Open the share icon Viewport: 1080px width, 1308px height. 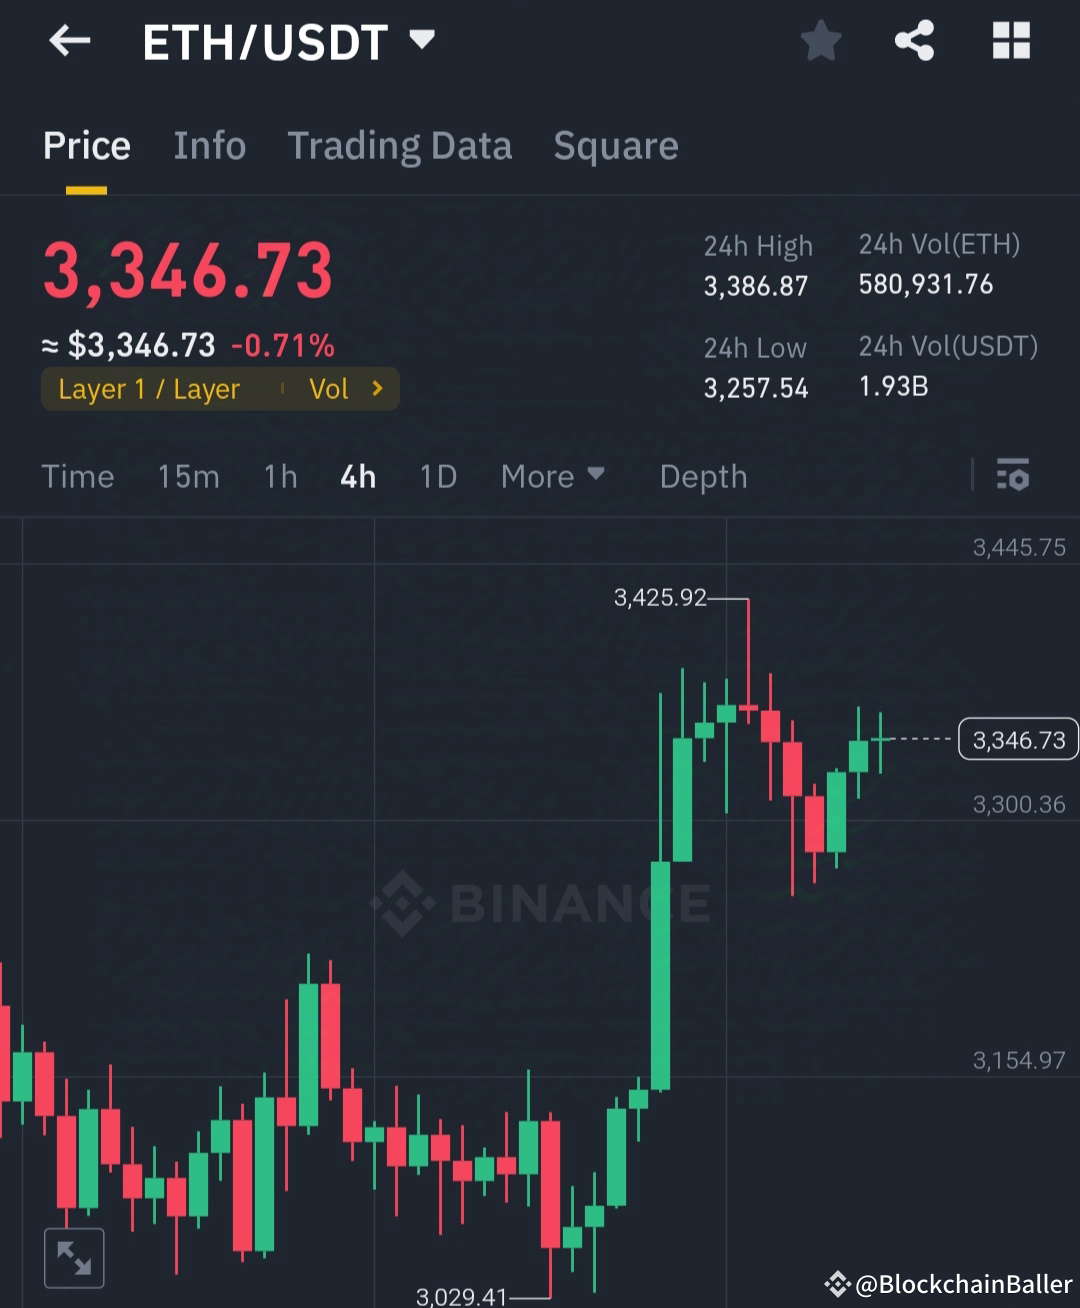click(915, 40)
